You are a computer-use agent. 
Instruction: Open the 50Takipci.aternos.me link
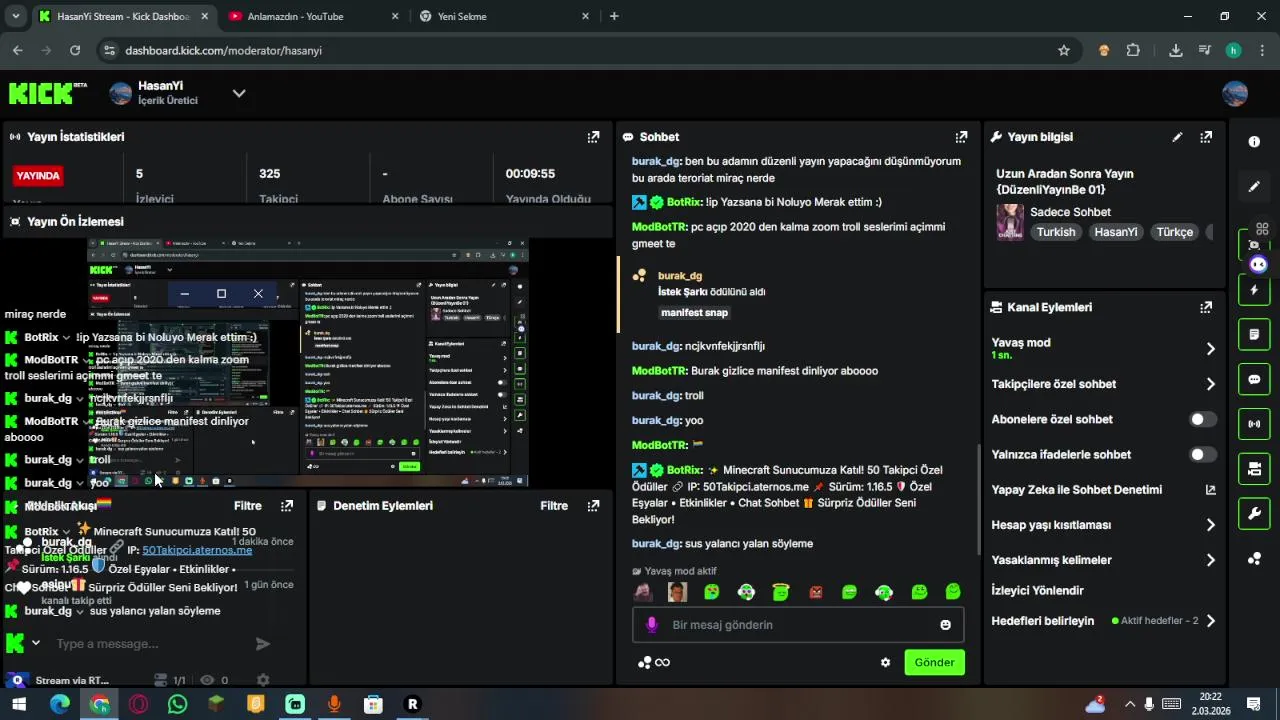coord(197,550)
